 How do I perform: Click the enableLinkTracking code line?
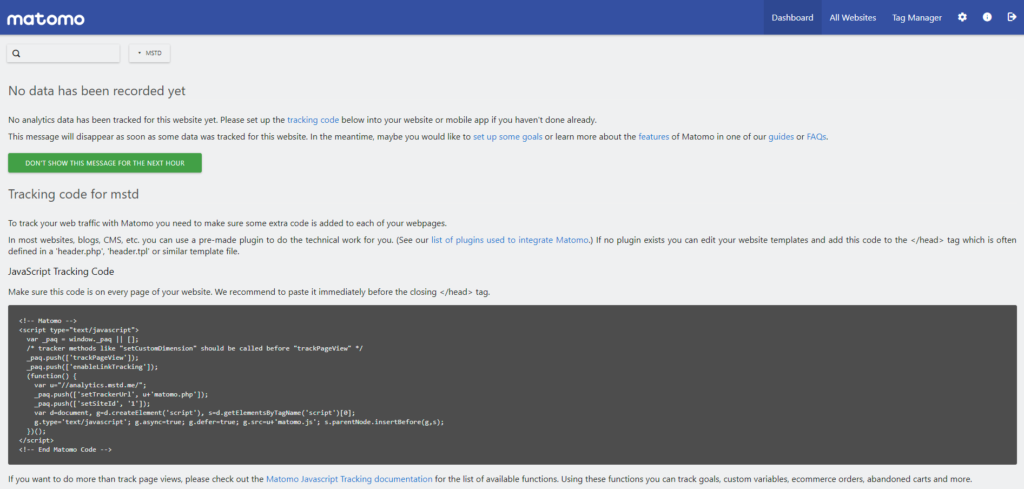tap(92, 367)
